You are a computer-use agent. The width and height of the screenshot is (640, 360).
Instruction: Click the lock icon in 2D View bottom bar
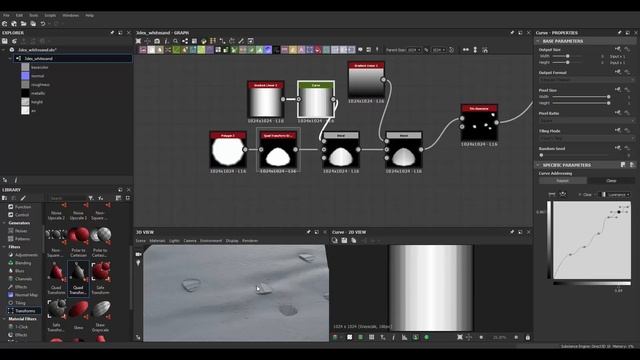coord(527,337)
